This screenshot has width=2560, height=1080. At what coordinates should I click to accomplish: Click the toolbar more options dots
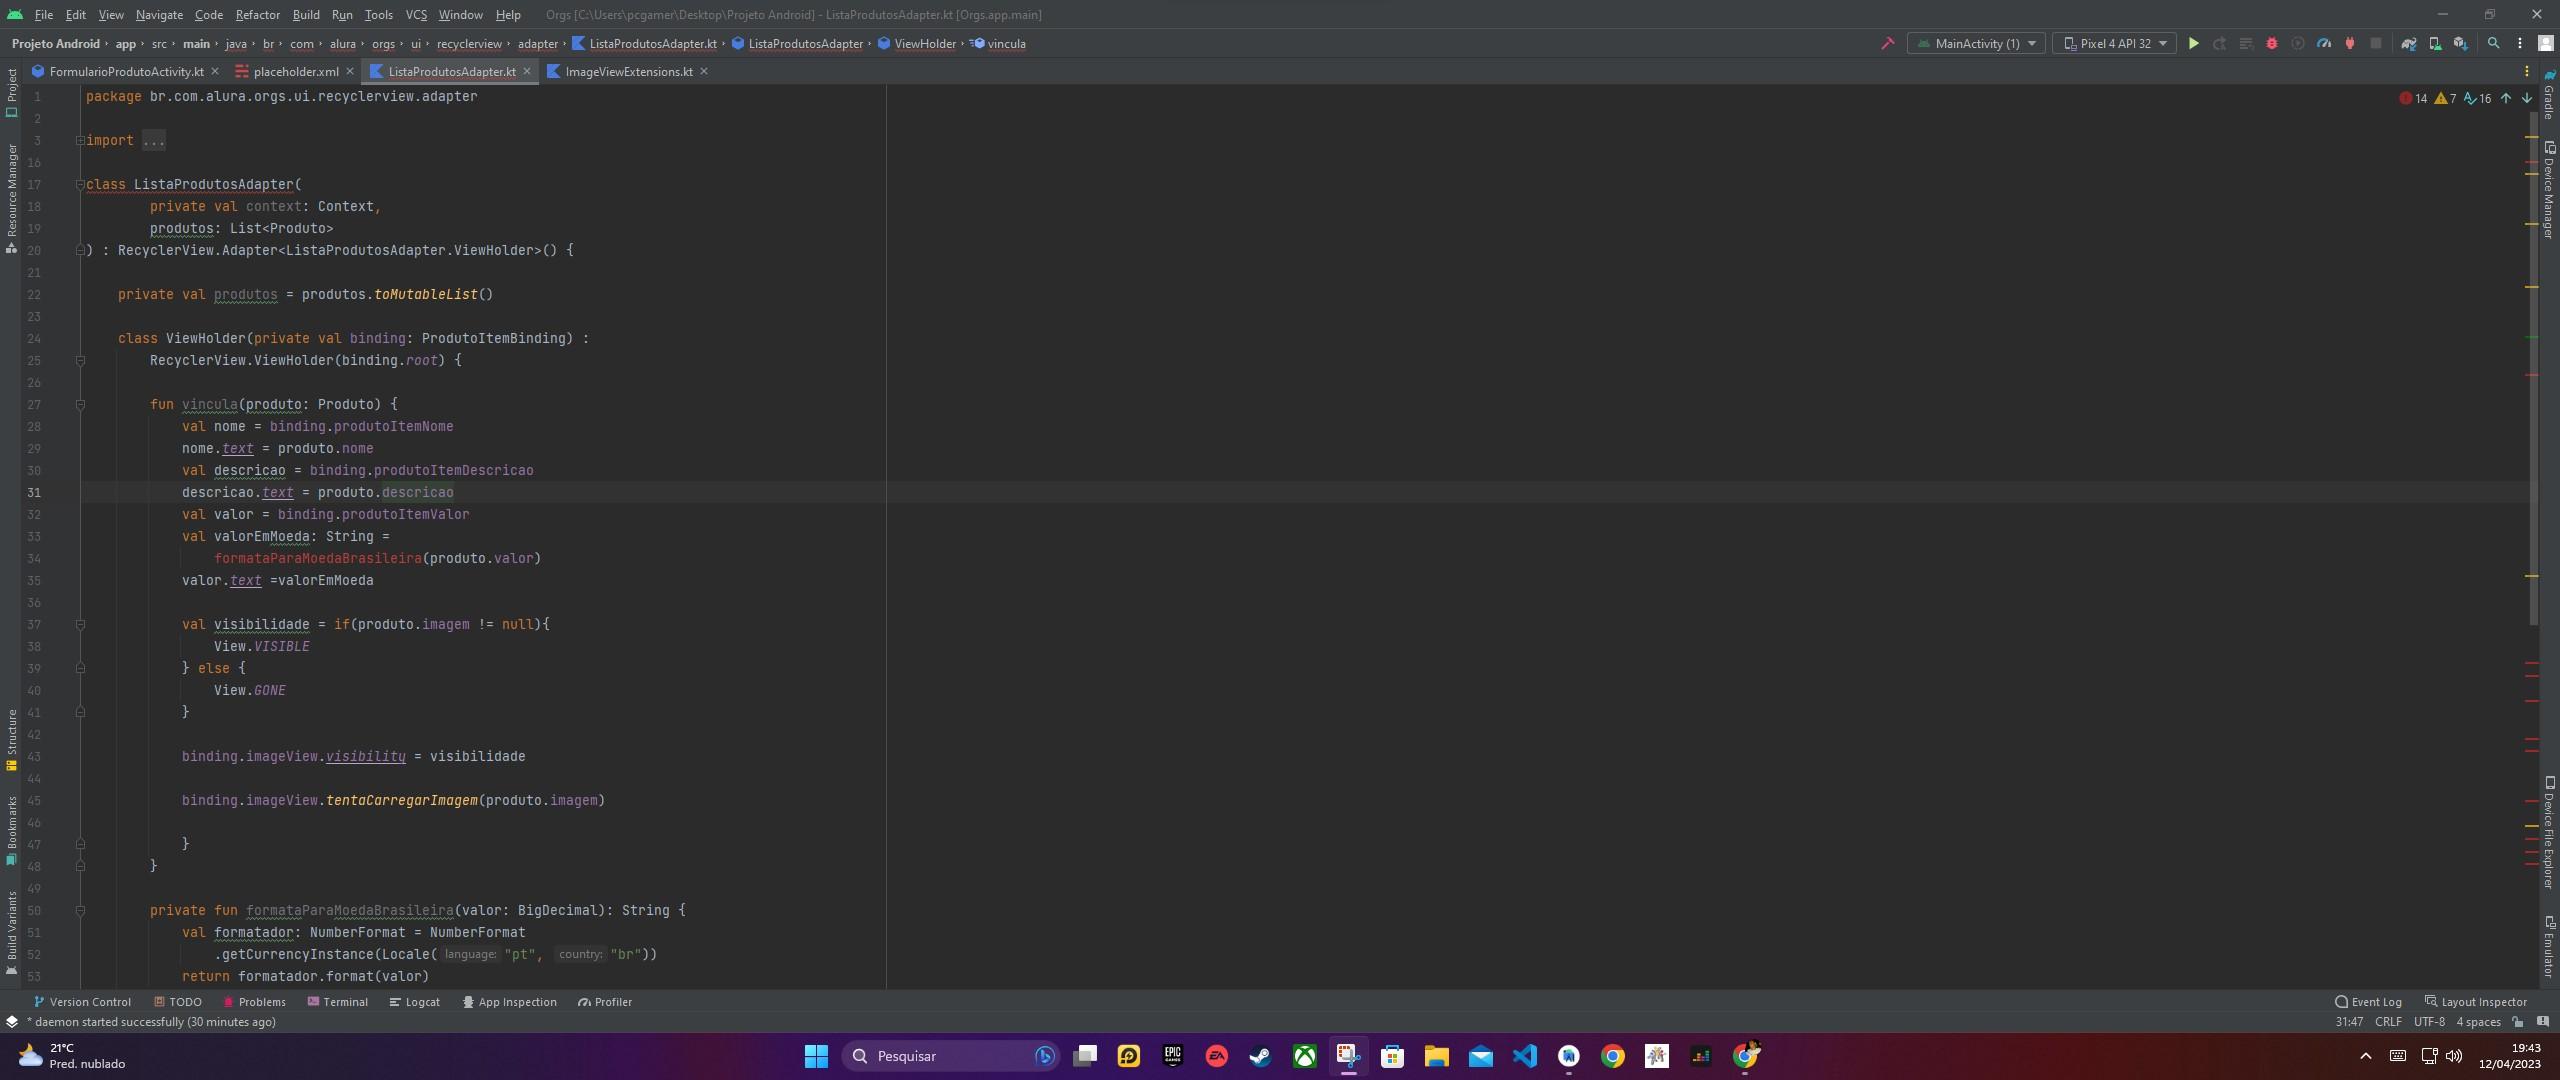click(2519, 44)
